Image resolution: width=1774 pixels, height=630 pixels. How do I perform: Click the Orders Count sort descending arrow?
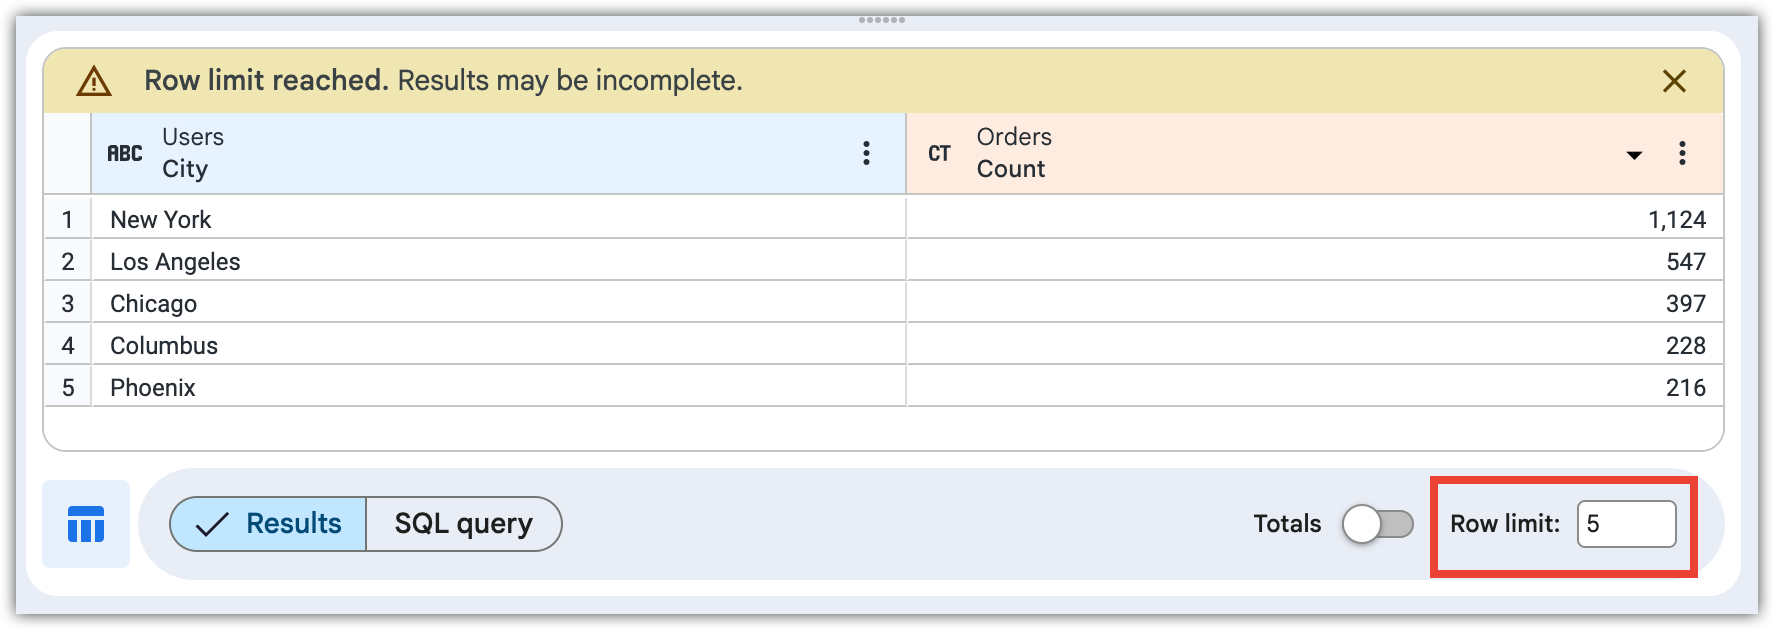pyautogui.click(x=1634, y=155)
